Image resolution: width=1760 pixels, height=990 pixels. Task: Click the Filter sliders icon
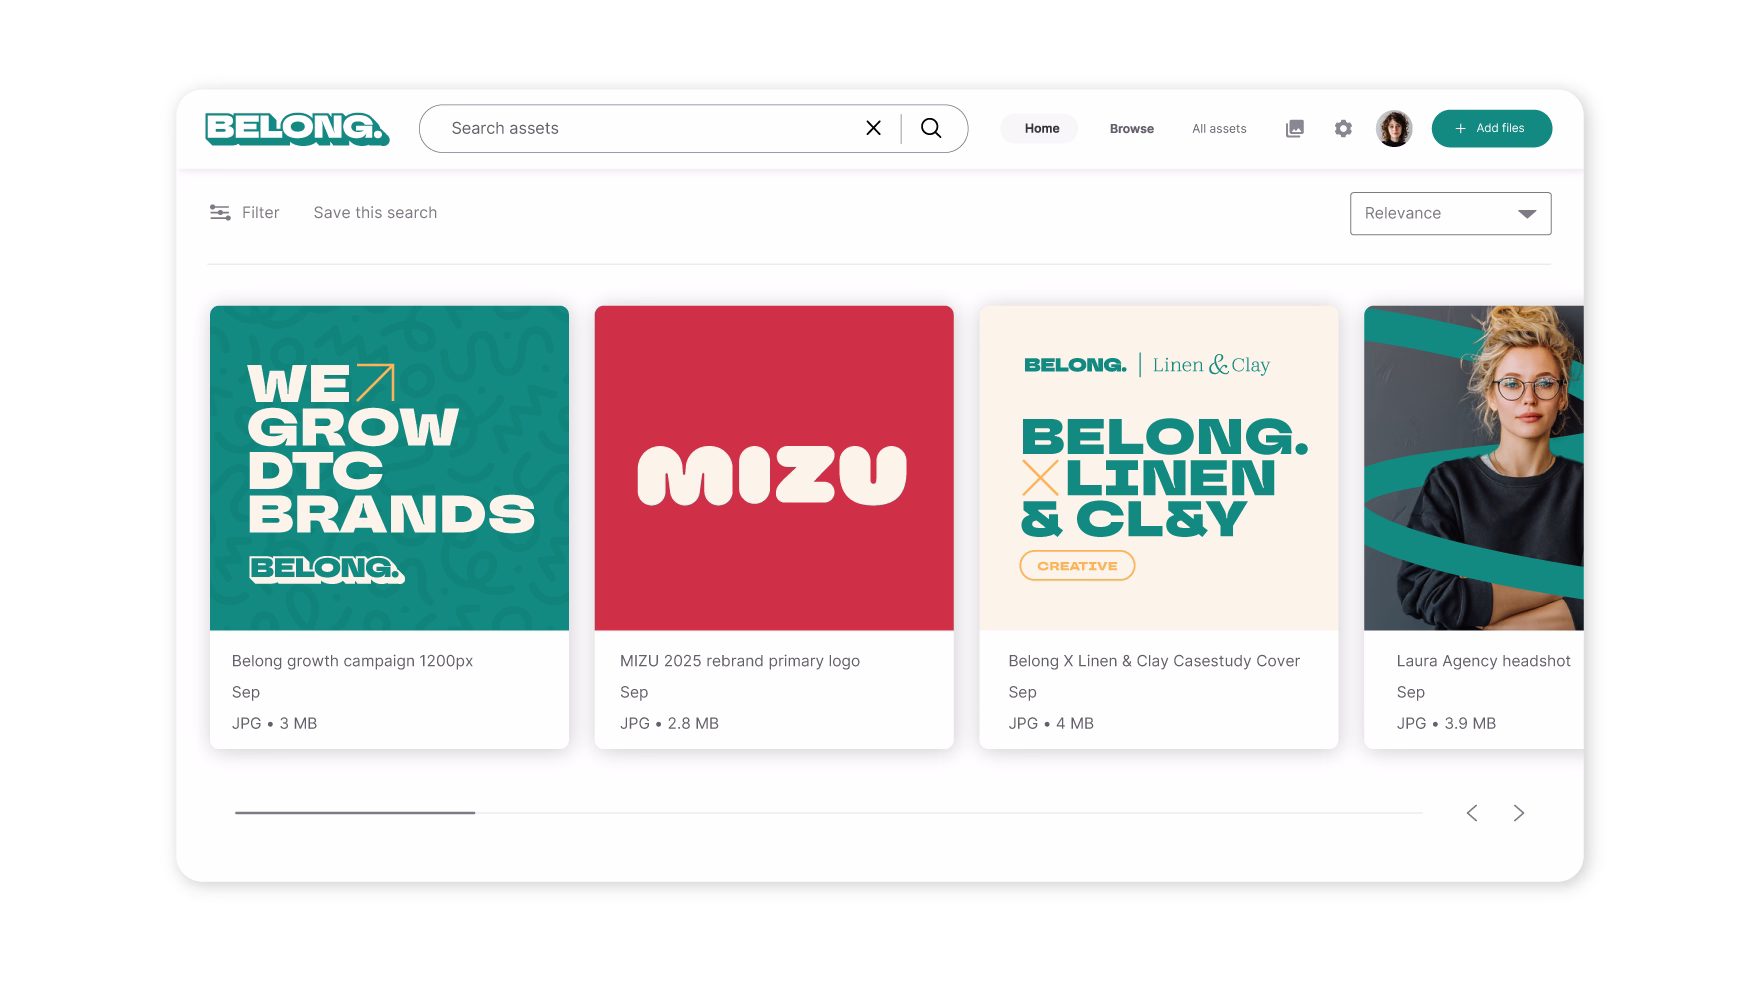(x=220, y=212)
